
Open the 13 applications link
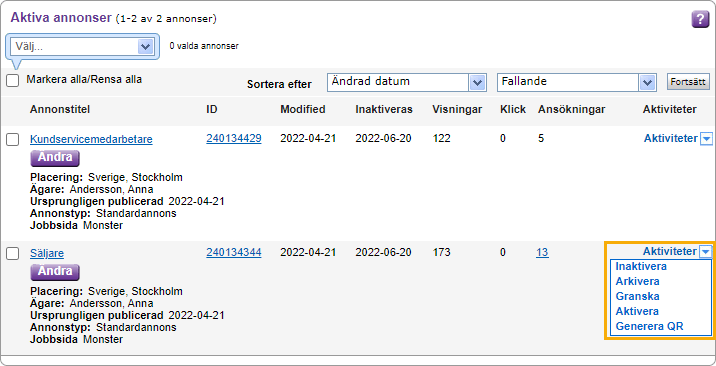(542, 252)
